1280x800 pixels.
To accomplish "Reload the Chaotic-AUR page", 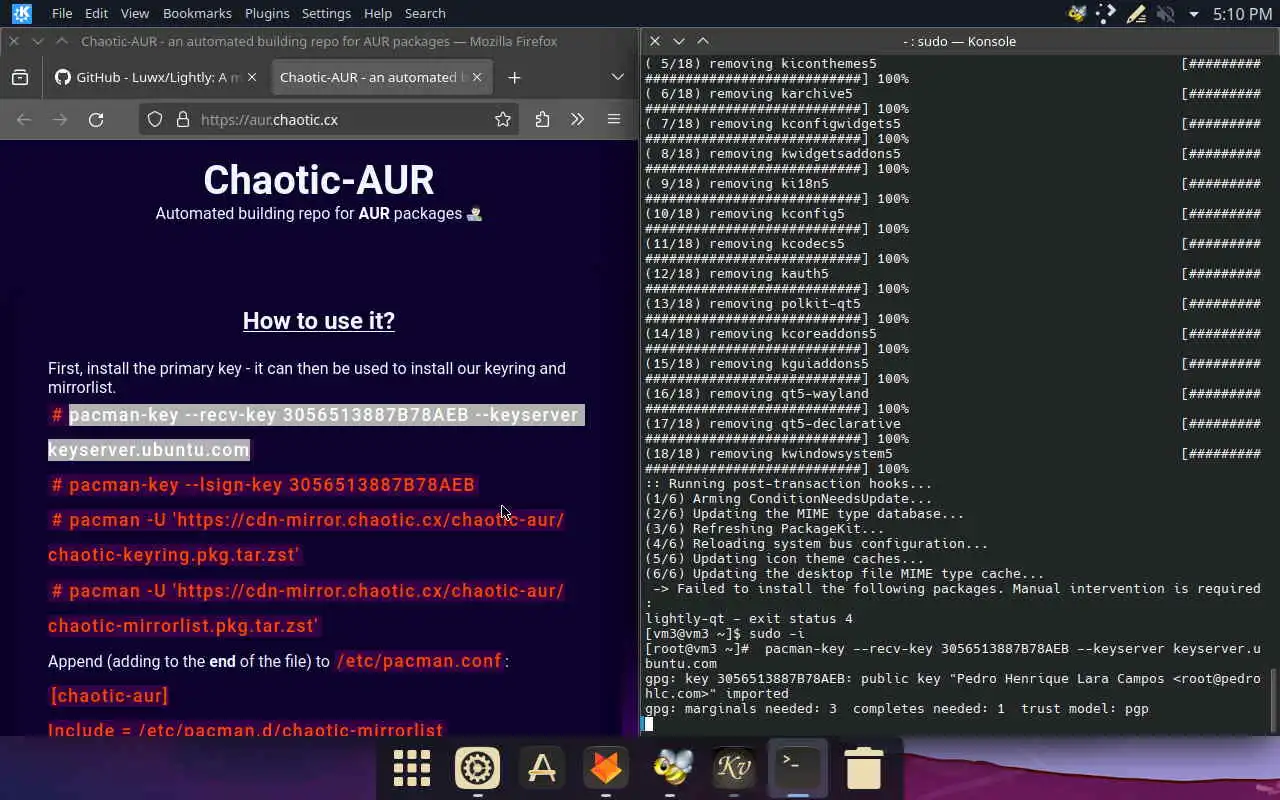I will 96,119.
